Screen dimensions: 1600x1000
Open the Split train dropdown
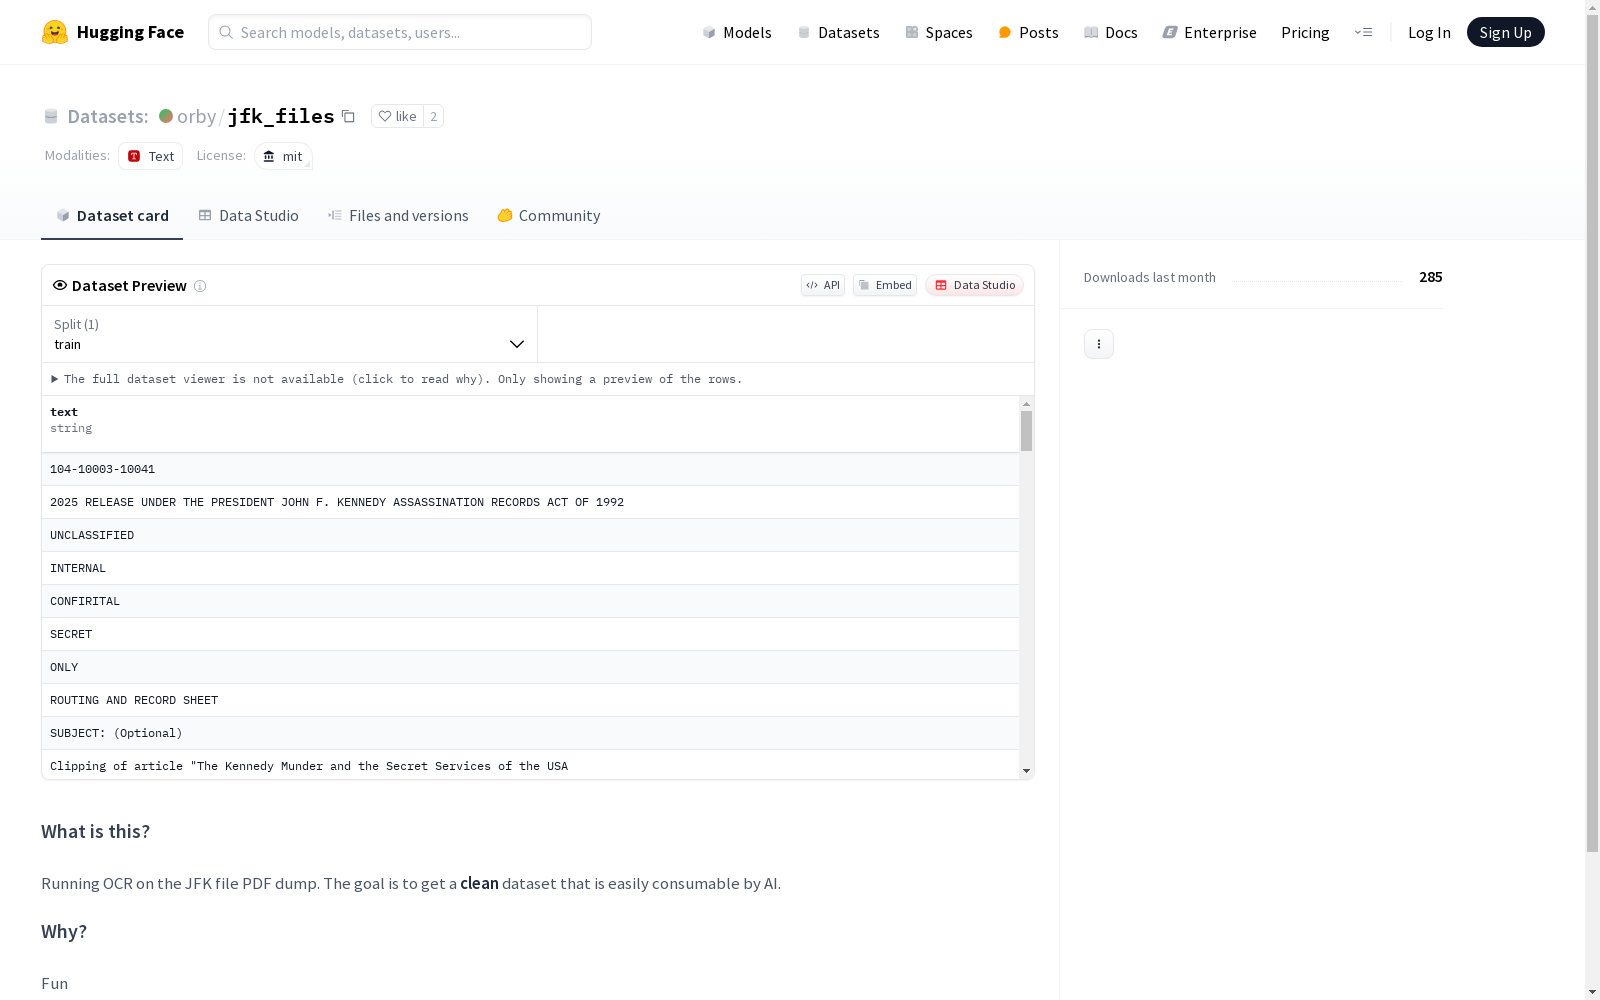289,334
